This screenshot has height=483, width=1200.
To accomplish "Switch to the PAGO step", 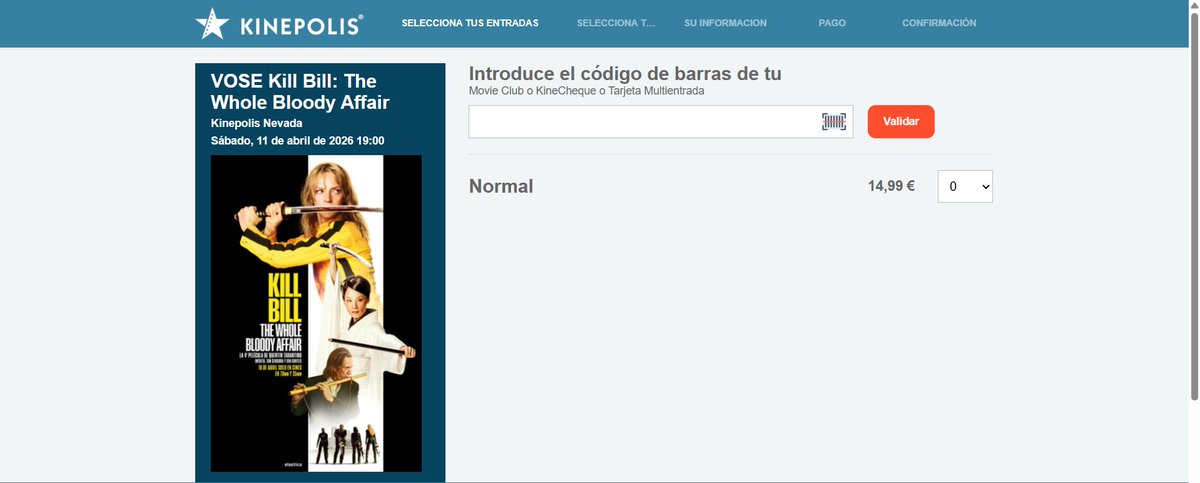I will [x=832, y=23].
